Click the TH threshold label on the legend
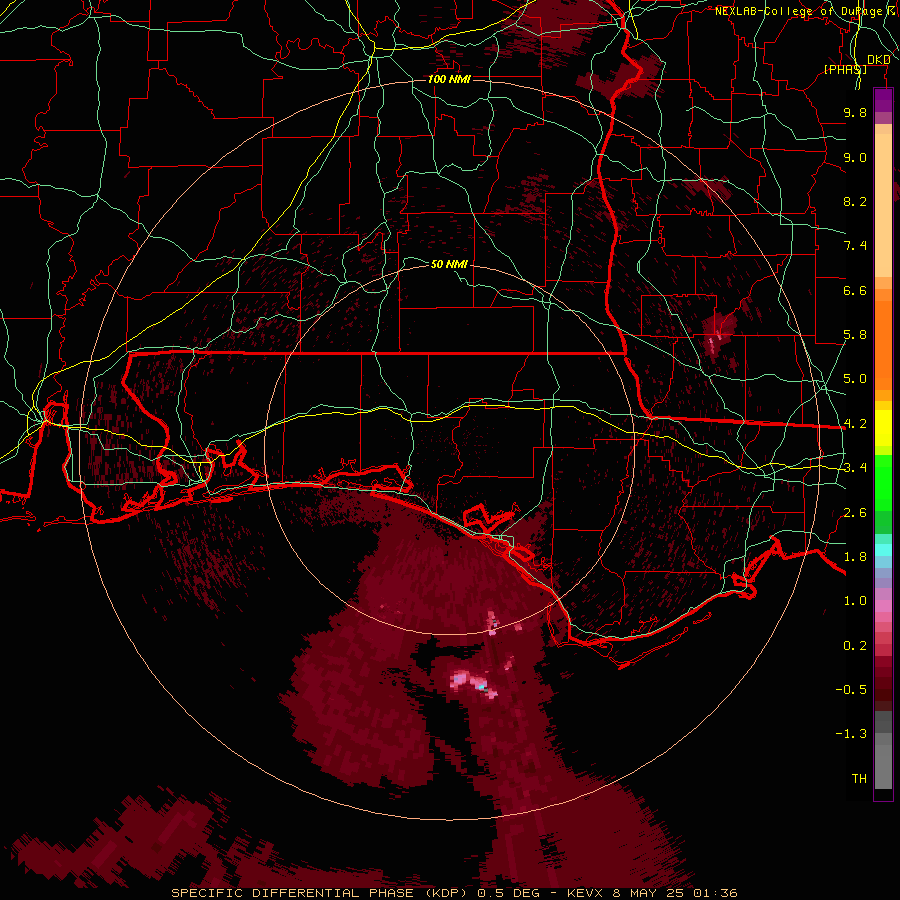 point(859,779)
